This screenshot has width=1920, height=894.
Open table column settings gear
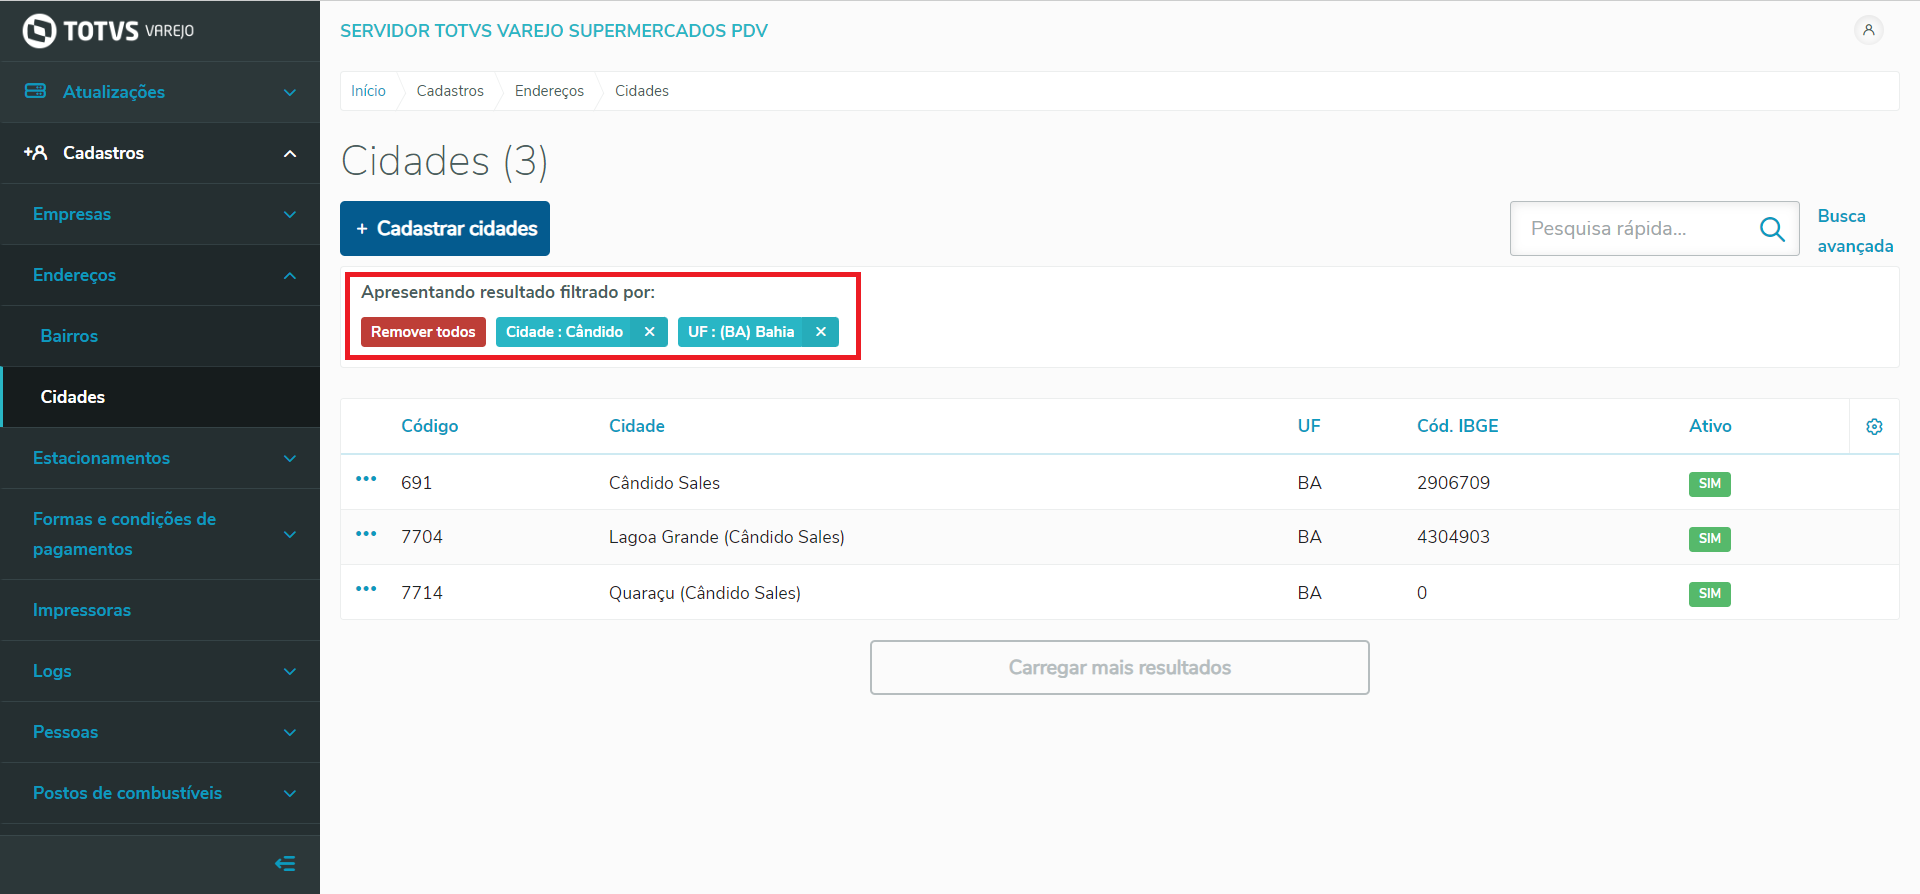point(1874,427)
